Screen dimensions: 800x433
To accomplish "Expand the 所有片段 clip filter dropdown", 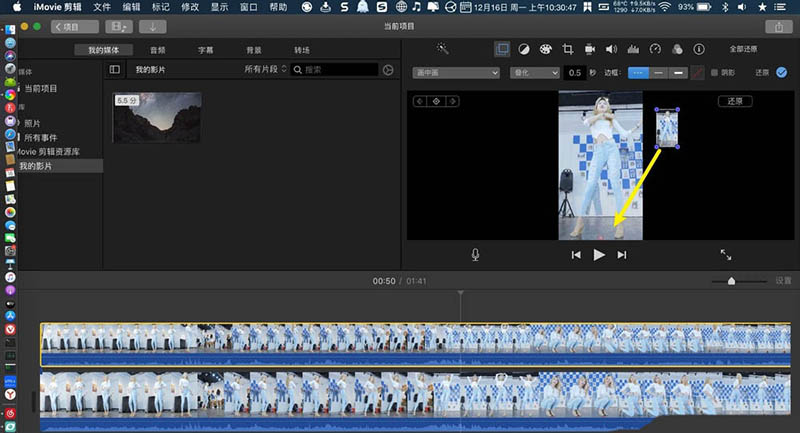I will pos(266,69).
